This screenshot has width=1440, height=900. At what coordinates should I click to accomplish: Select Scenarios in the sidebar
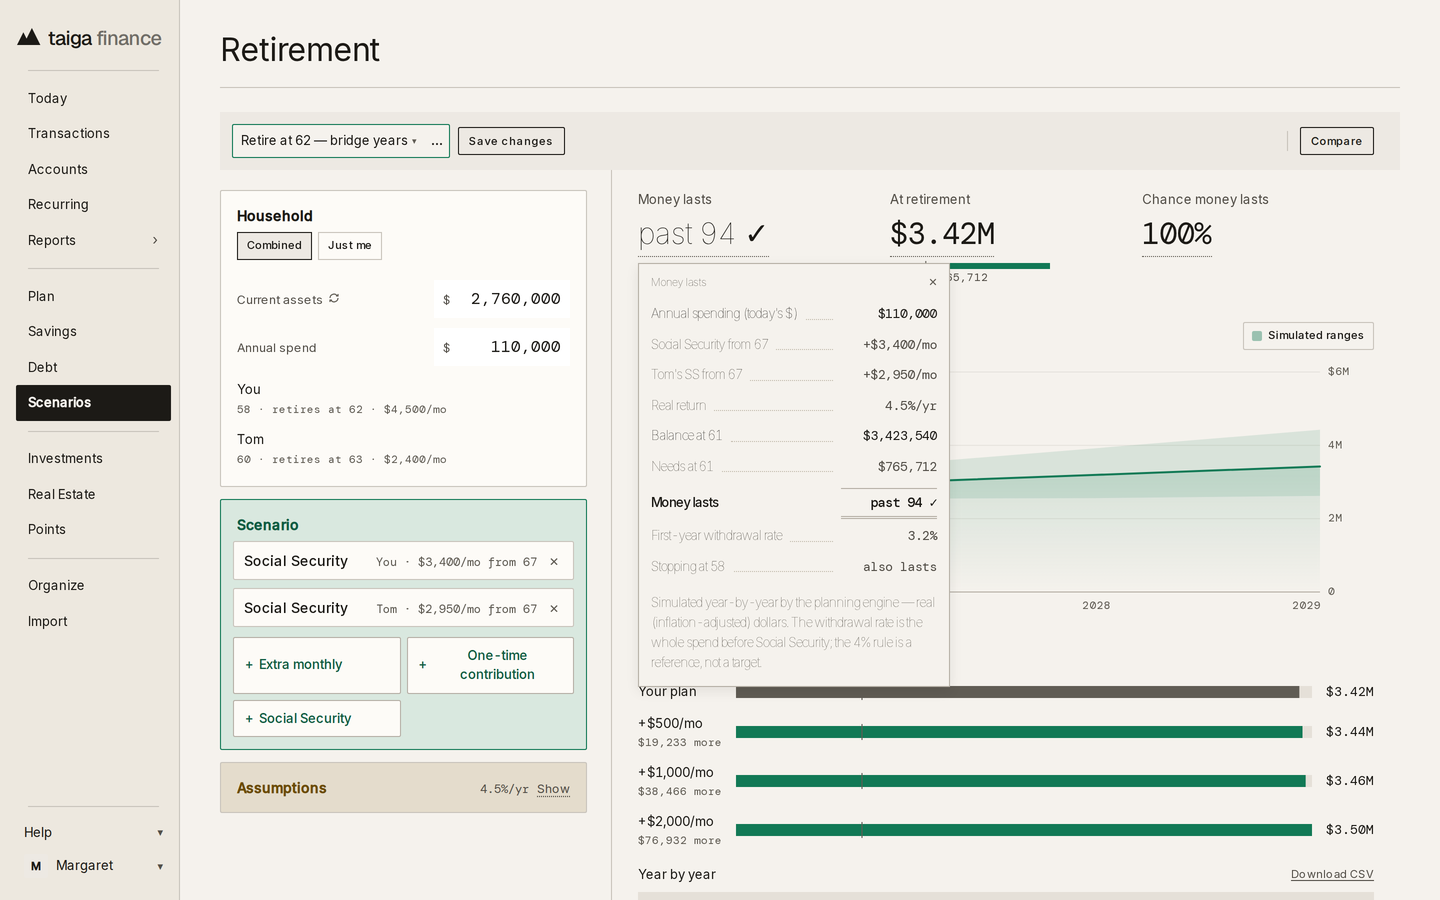point(93,403)
